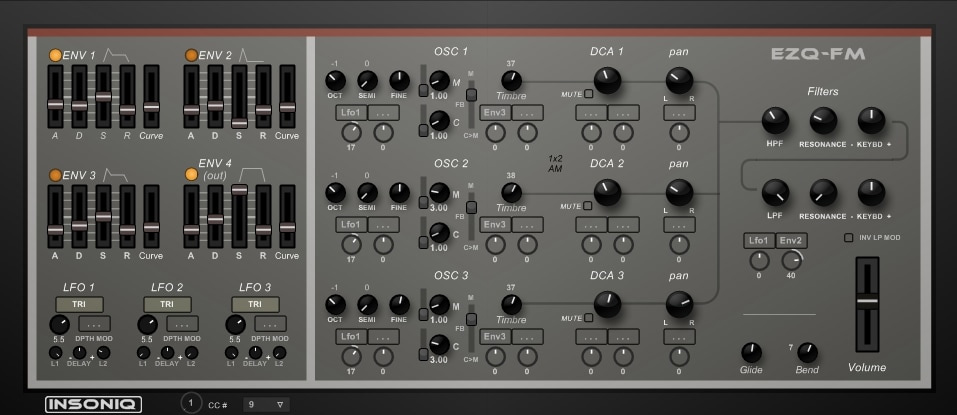The height and width of the screenshot is (415, 957).
Task: Click DCA 3 second mod source slot
Action: [624, 336]
